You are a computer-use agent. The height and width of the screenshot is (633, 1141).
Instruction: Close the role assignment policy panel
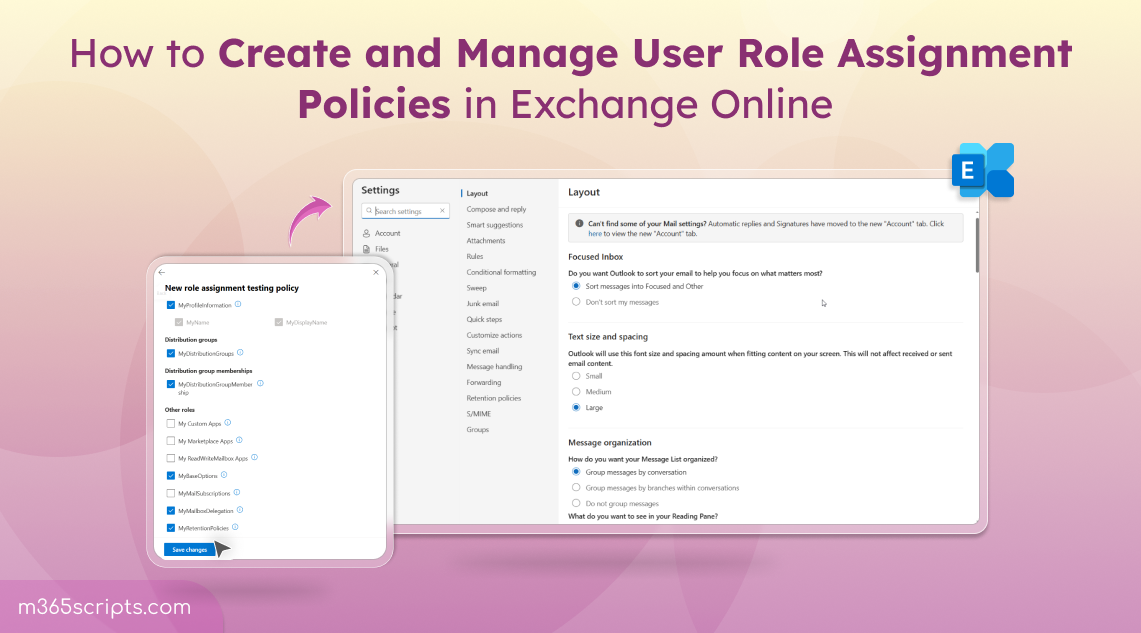point(375,272)
